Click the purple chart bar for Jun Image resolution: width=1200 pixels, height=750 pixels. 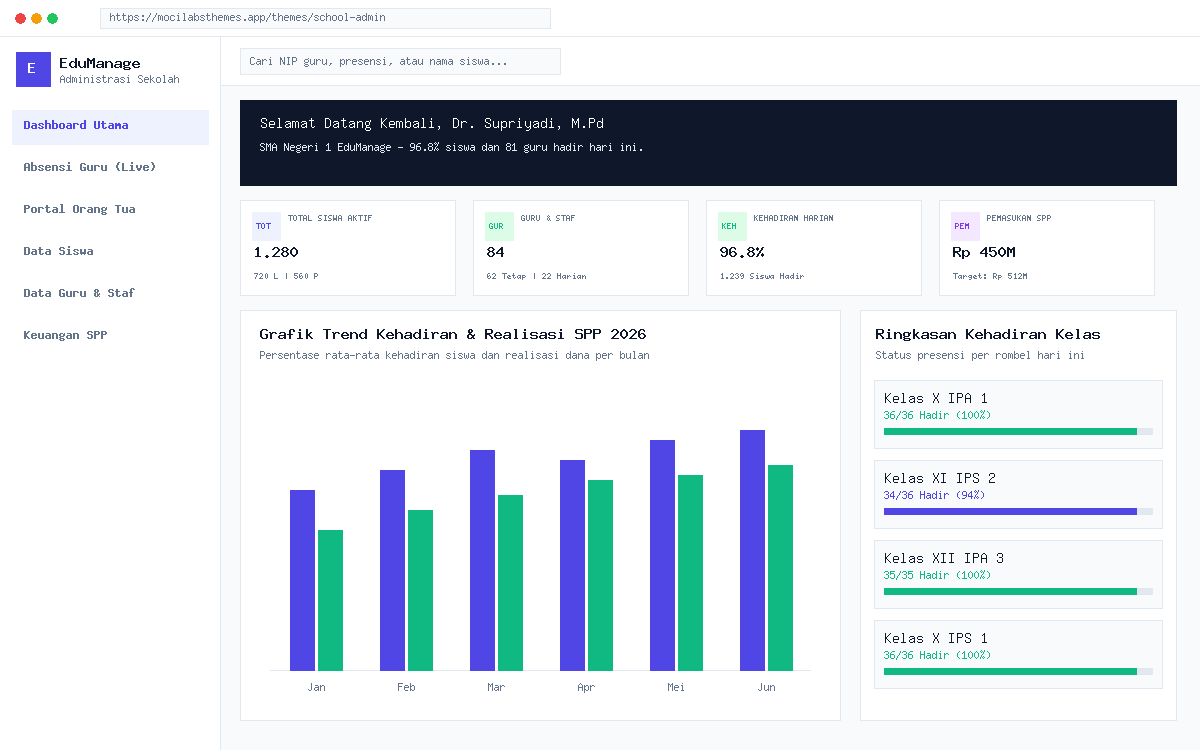752,550
